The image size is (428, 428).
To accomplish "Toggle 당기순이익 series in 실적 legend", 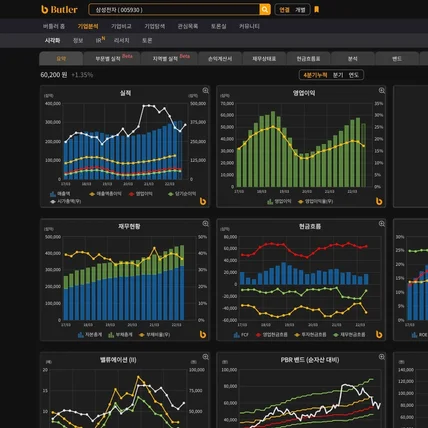I will point(182,194).
